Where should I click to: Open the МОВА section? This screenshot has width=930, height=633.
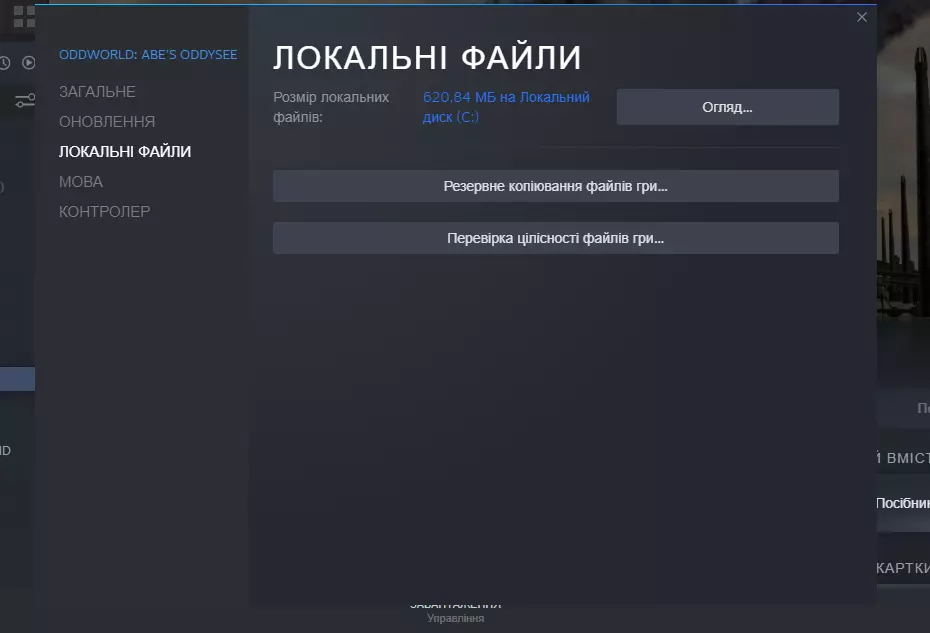[81, 182]
